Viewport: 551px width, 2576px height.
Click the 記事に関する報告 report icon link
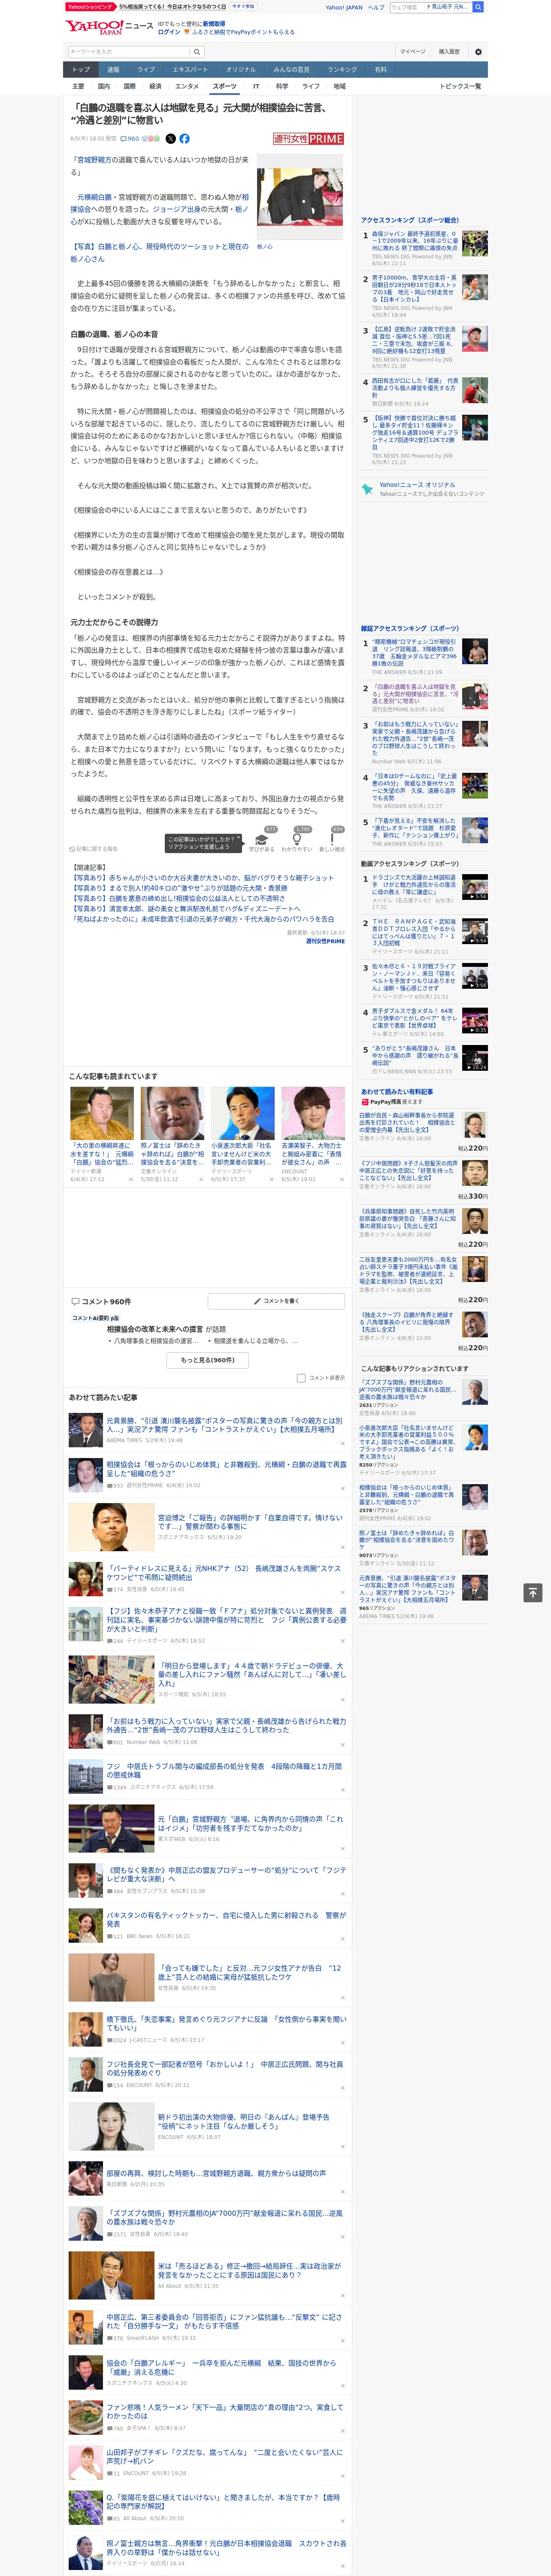[x=94, y=849]
